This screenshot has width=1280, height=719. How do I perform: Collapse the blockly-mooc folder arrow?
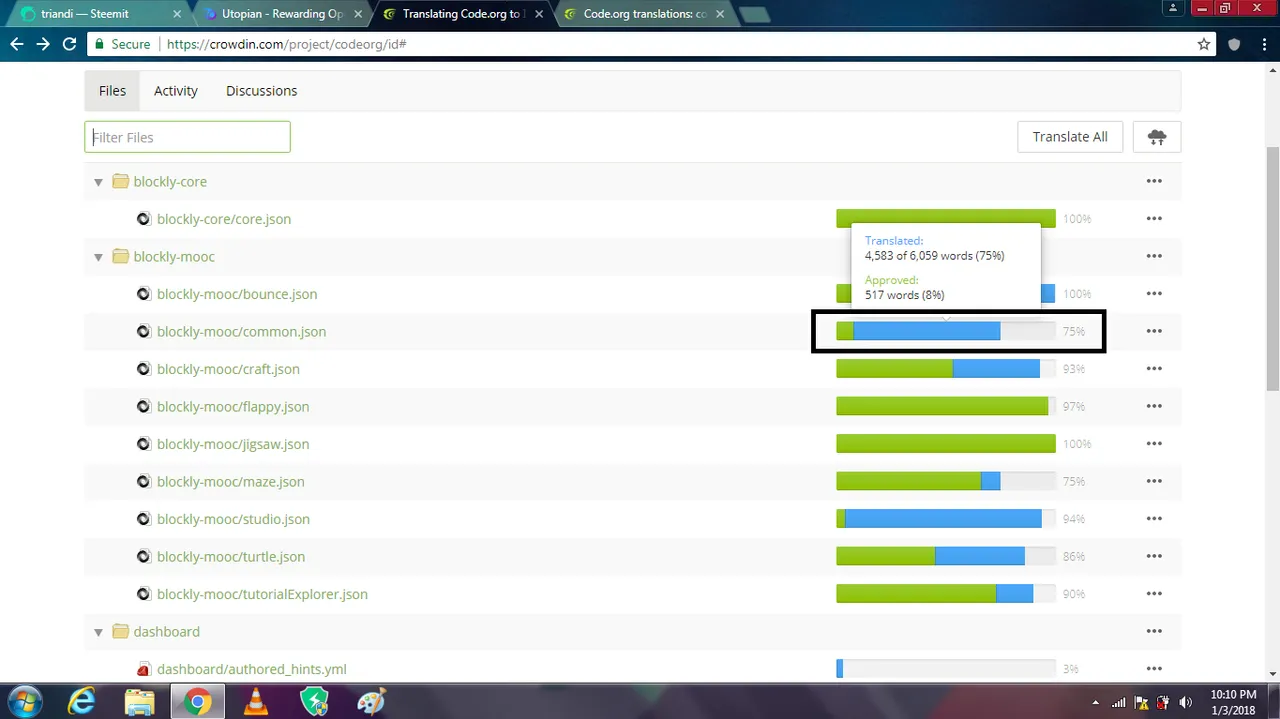coord(98,257)
